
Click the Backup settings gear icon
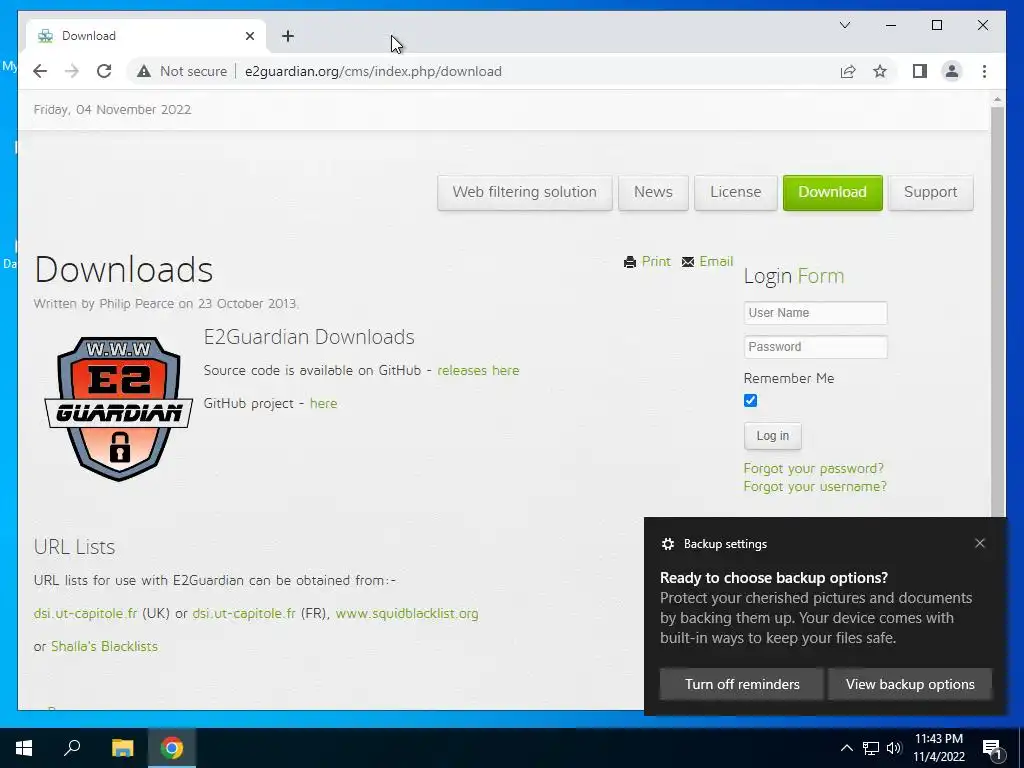(667, 544)
